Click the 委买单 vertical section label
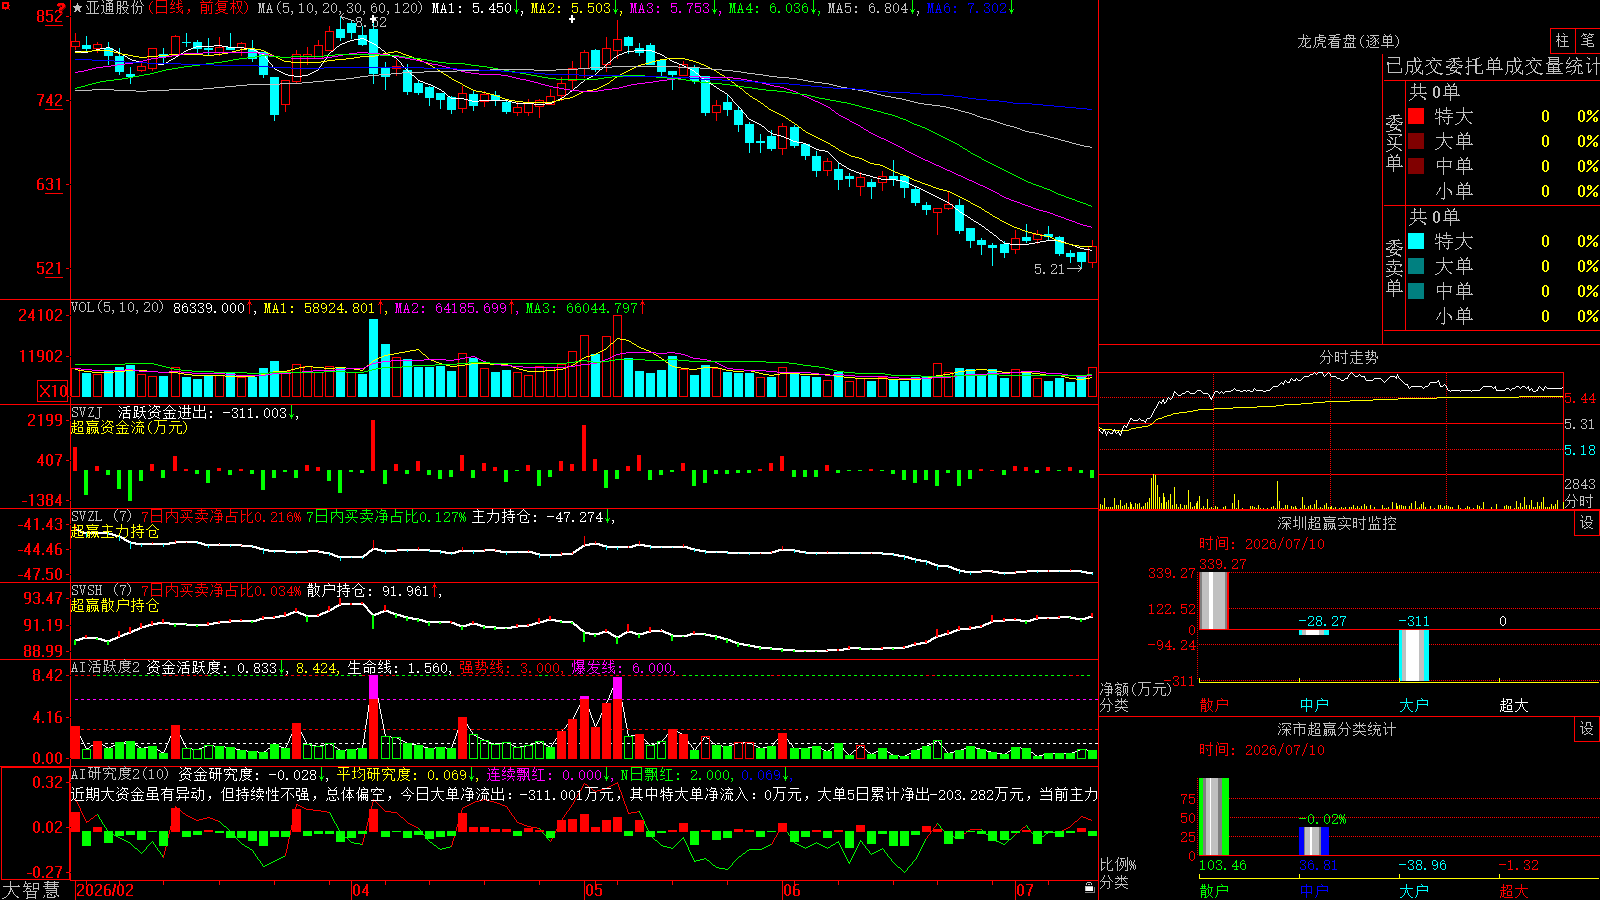 [1394, 143]
